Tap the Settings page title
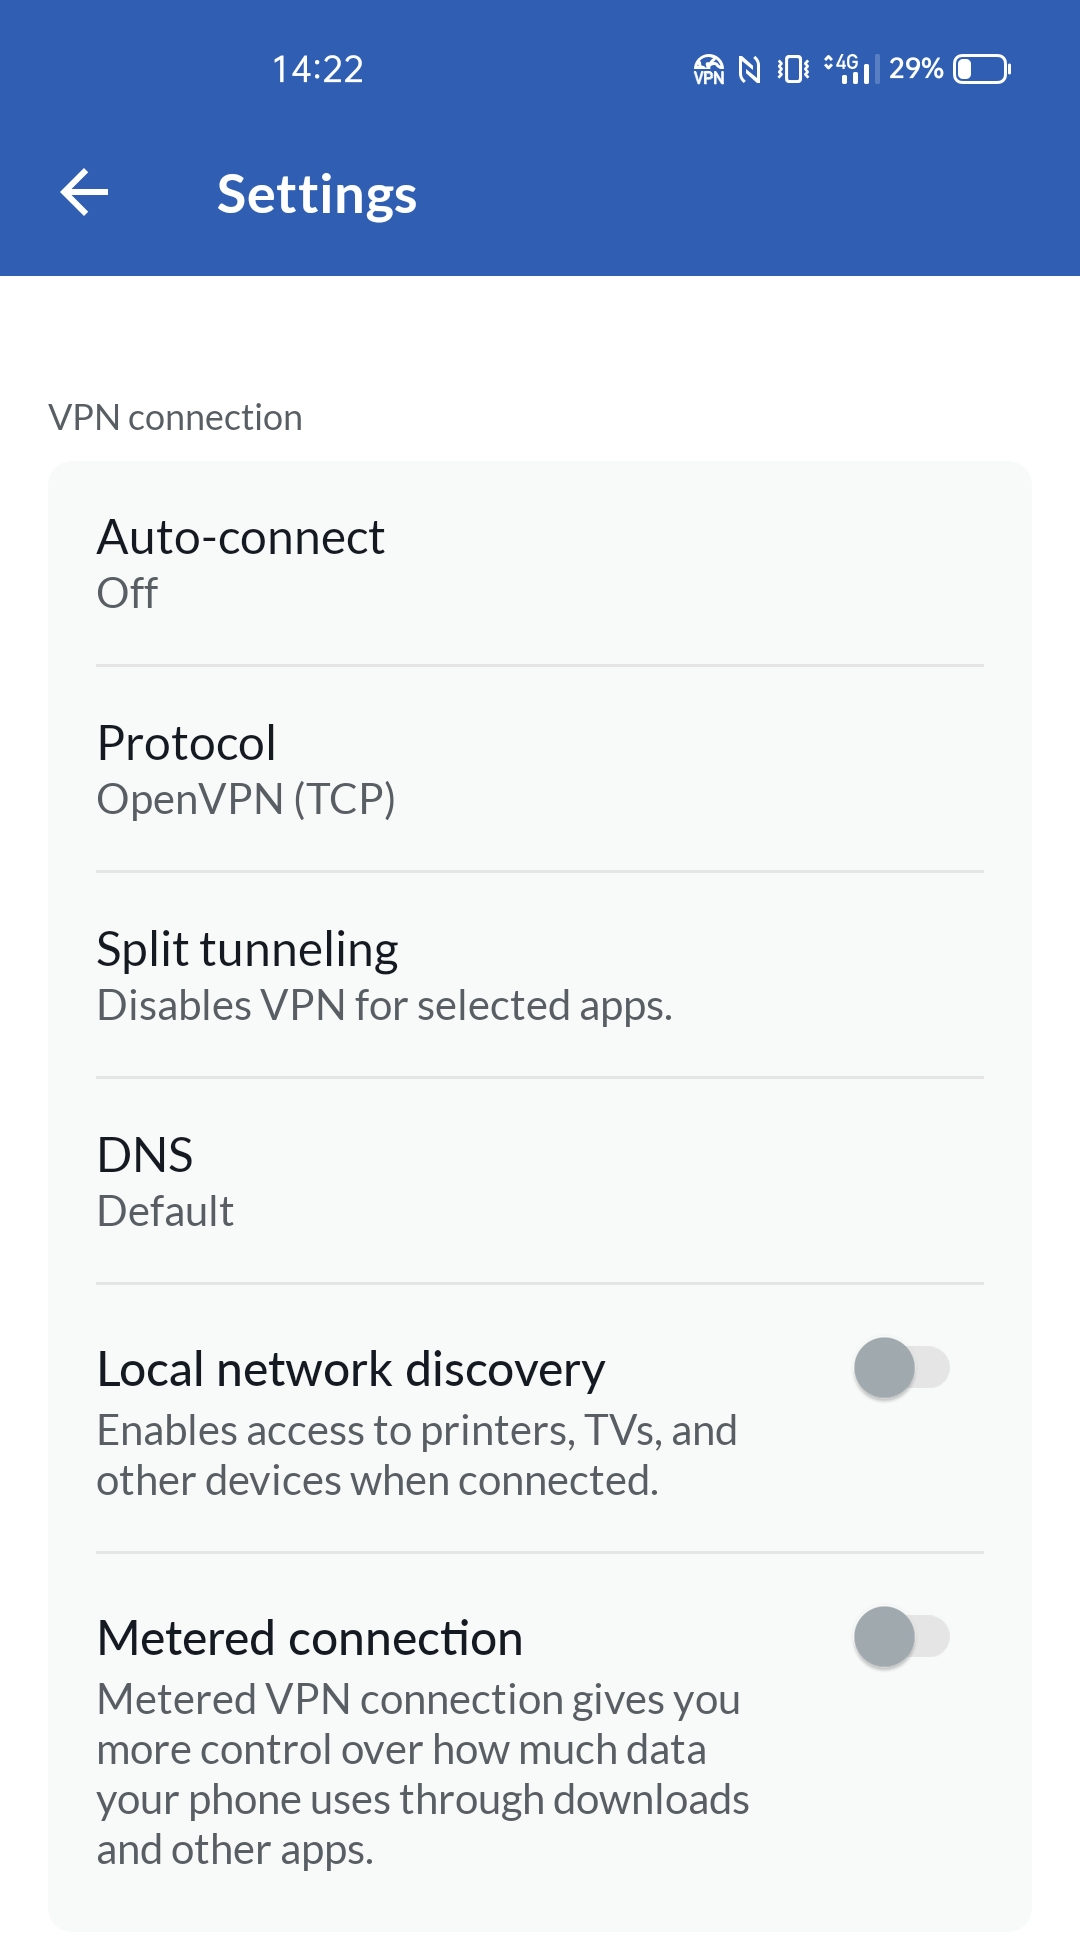1080x1957 pixels. [316, 194]
